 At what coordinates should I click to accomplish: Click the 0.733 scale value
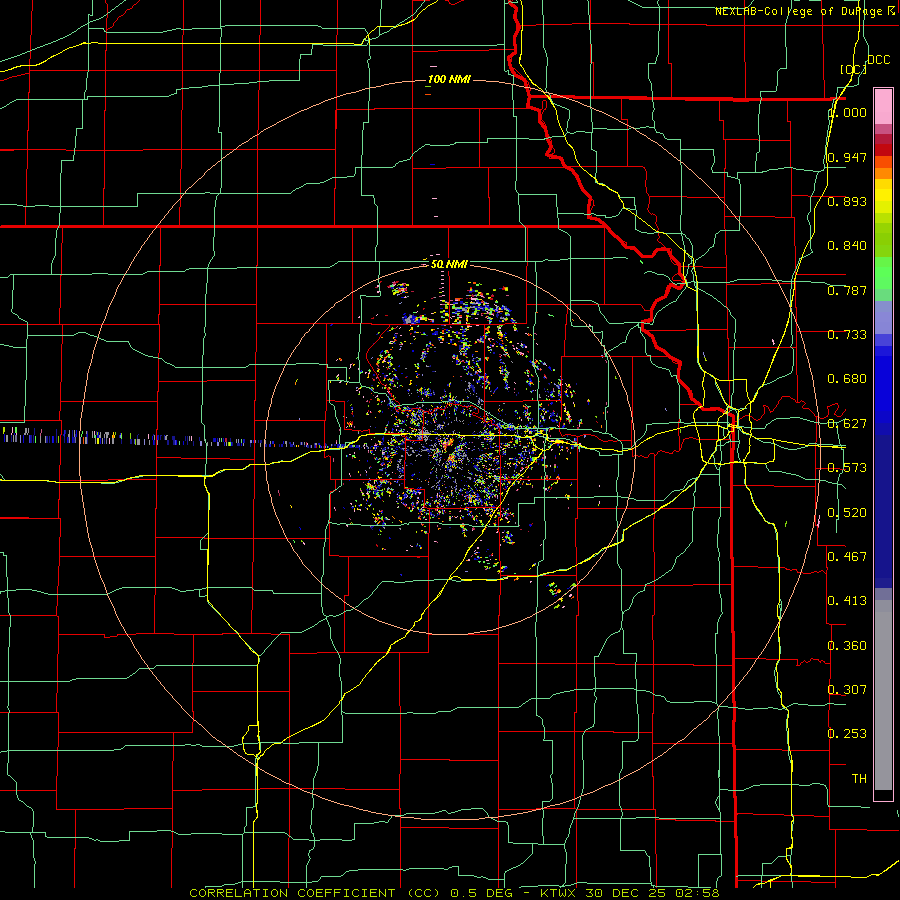click(847, 335)
